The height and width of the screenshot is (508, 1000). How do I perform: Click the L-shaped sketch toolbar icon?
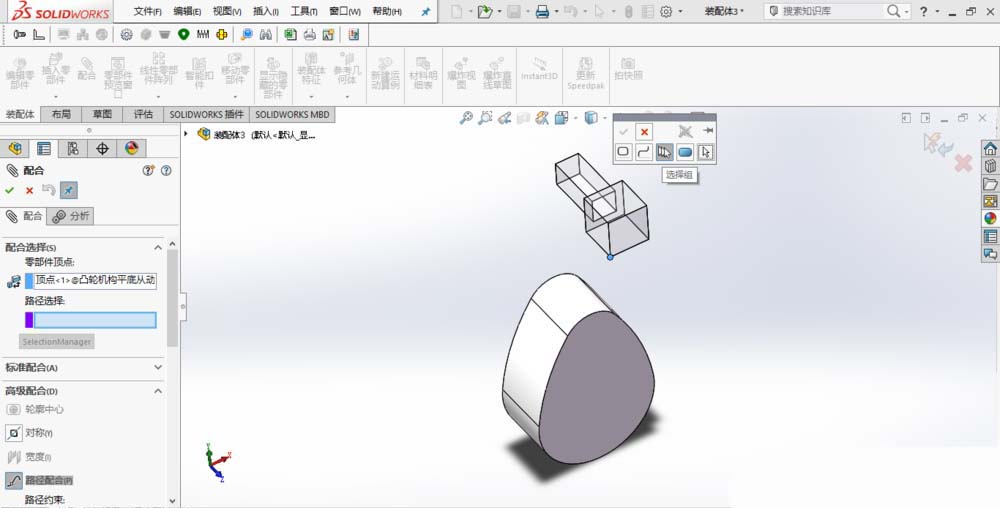(x=39, y=34)
